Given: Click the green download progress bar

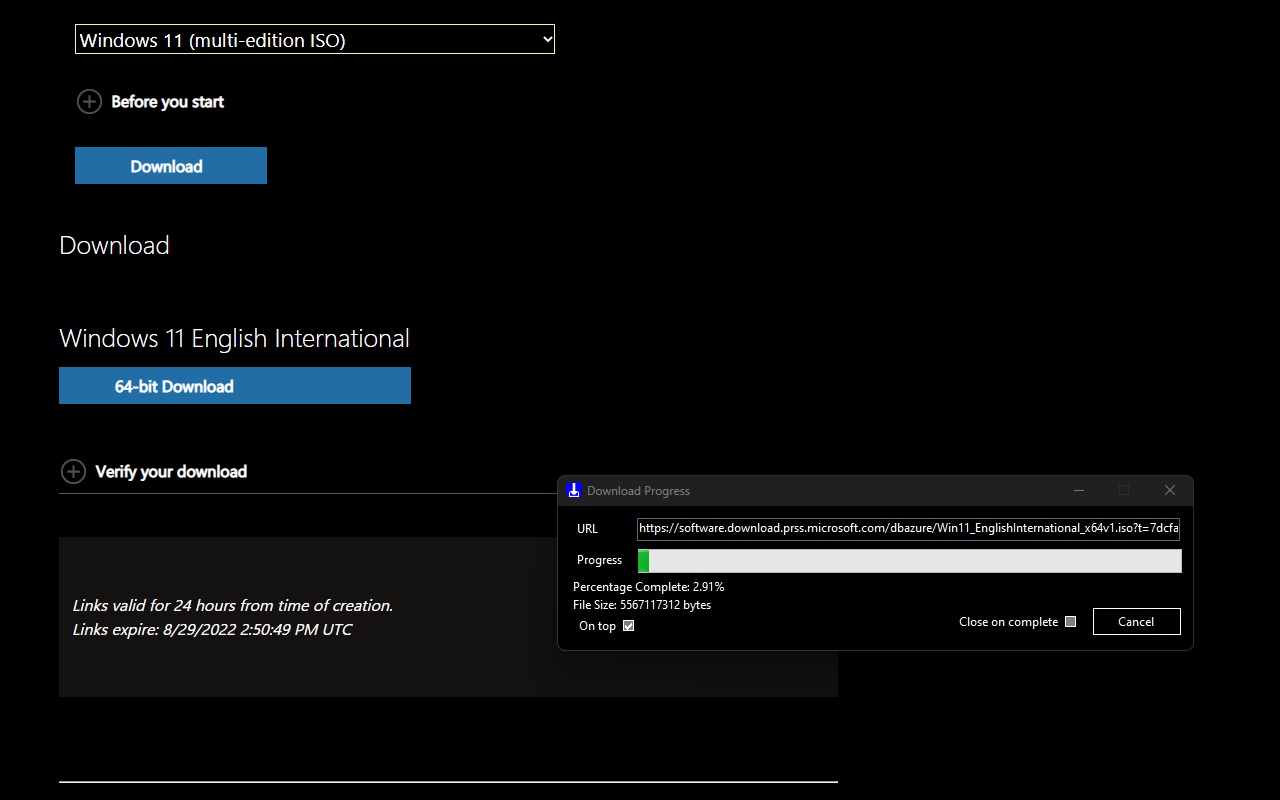Looking at the screenshot, I should click(909, 560).
